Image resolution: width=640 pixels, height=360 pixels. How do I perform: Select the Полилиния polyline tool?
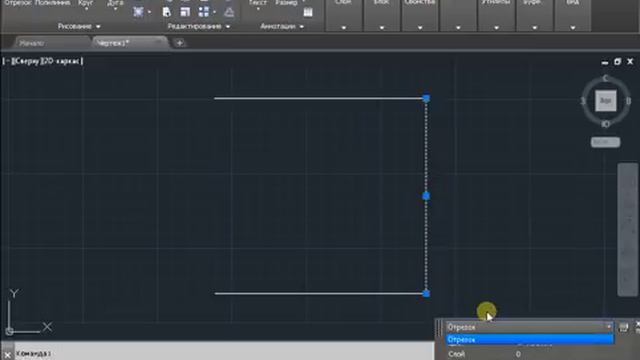[52, 3]
